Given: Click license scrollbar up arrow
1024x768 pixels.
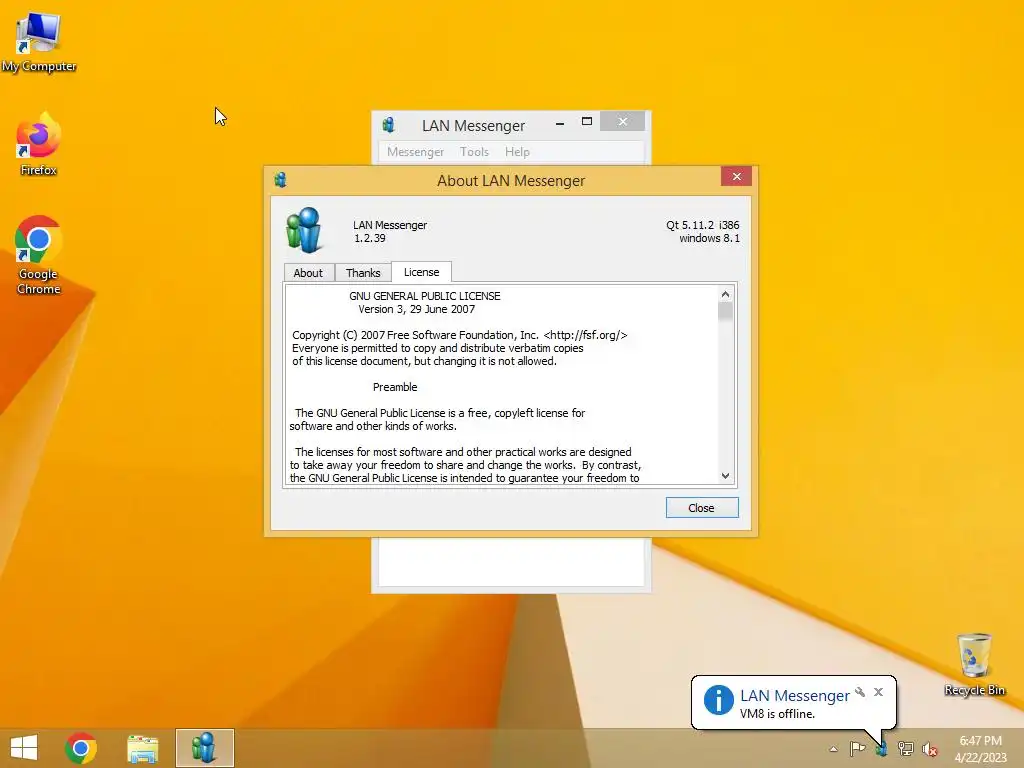Looking at the screenshot, I should point(725,295).
